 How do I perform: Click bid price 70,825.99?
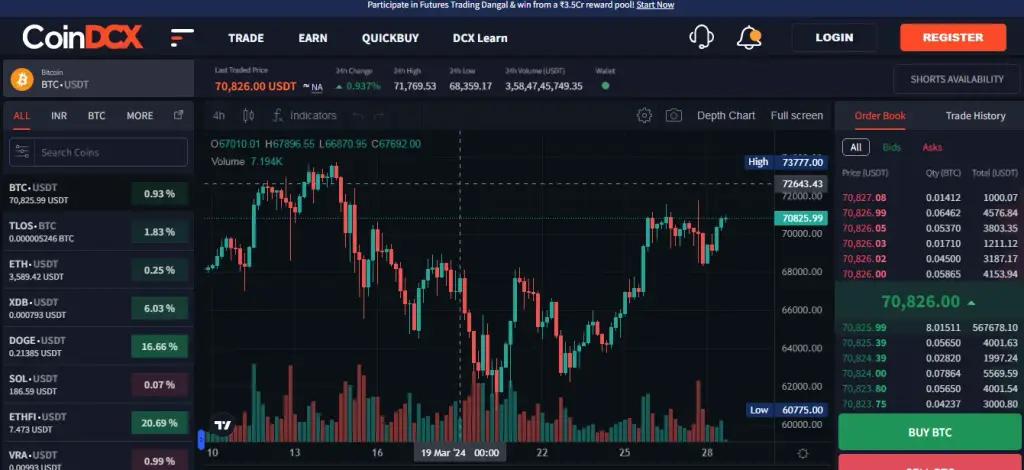[864, 328]
